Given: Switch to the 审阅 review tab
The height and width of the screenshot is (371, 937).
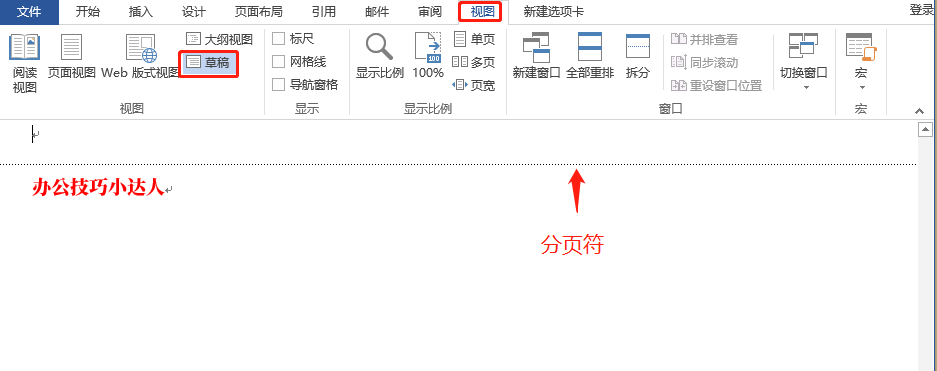Looking at the screenshot, I should [430, 12].
